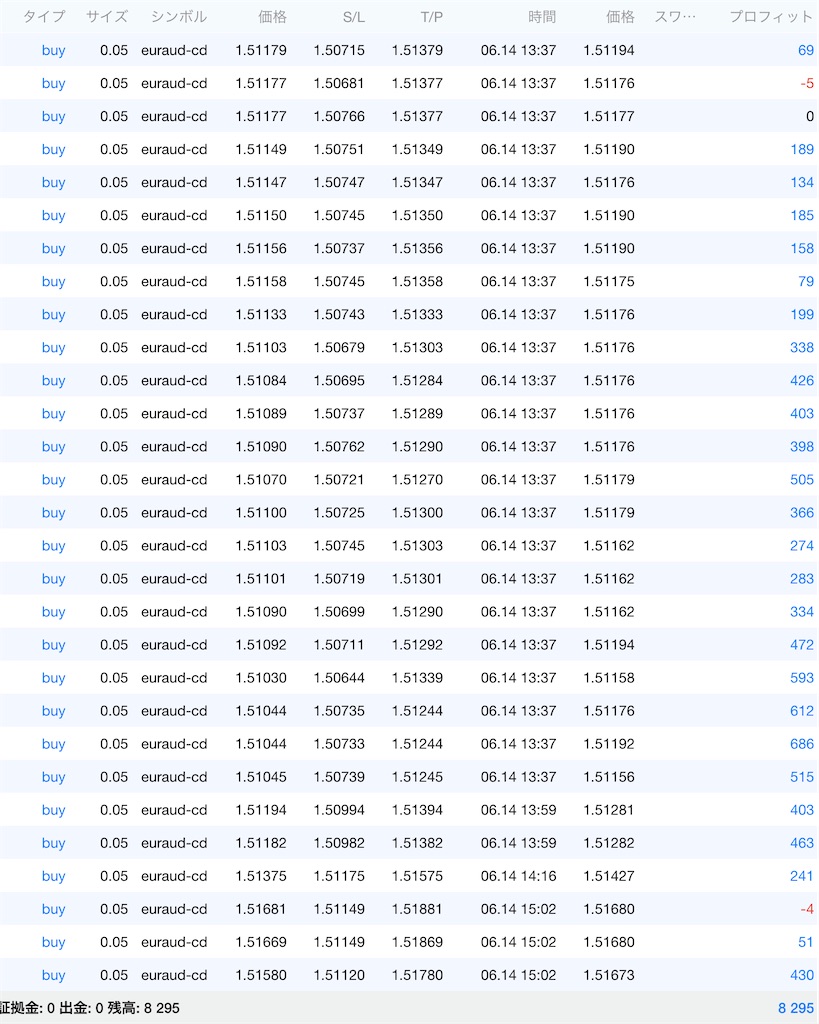This screenshot has width=819, height=1024.
Task: Select size 0.05 in the row with profit 686
Action: click(114, 744)
